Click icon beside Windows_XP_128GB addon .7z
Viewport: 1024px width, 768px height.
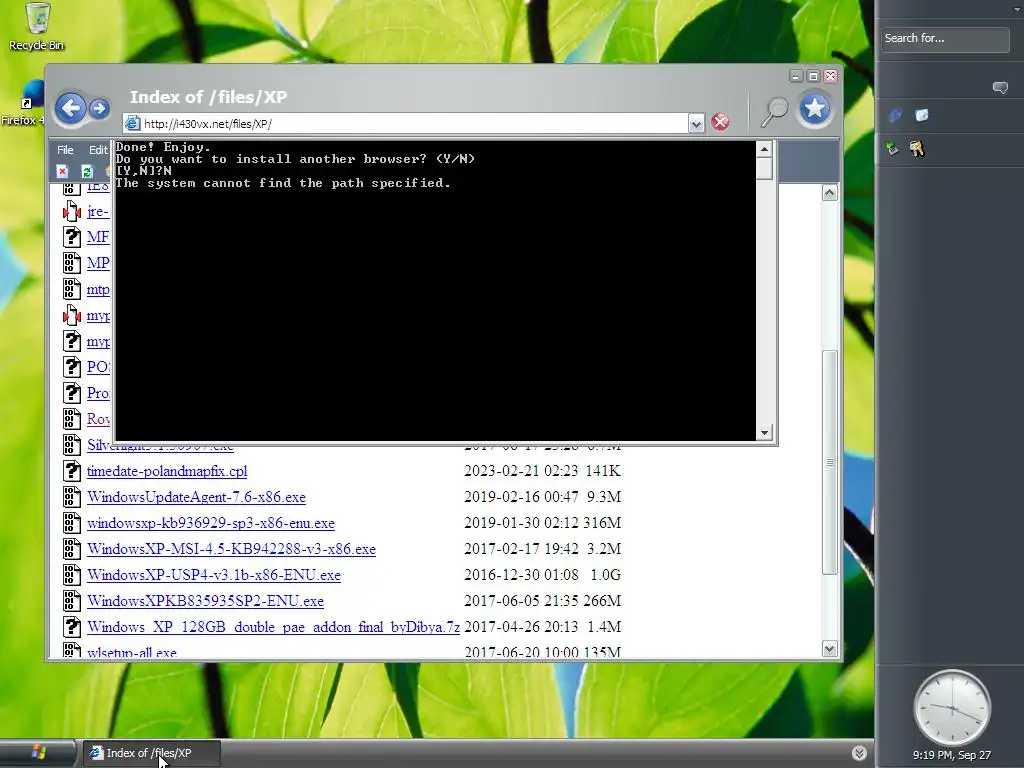[72, 627]
